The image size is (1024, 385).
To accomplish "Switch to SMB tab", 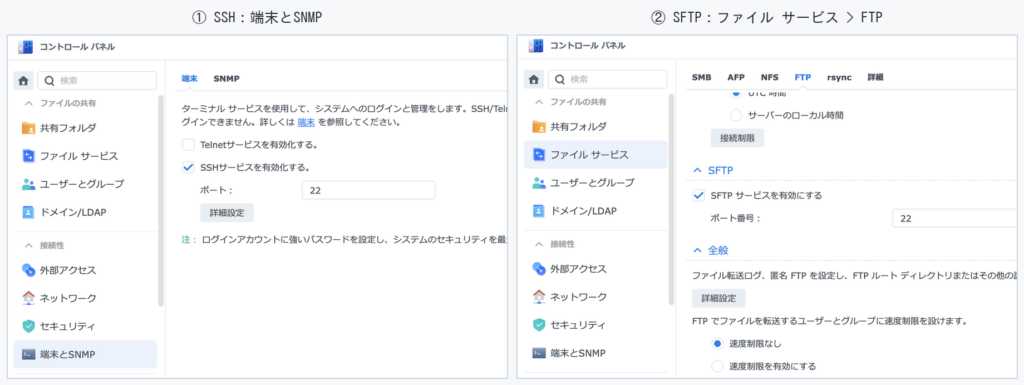I will (701, 77).
